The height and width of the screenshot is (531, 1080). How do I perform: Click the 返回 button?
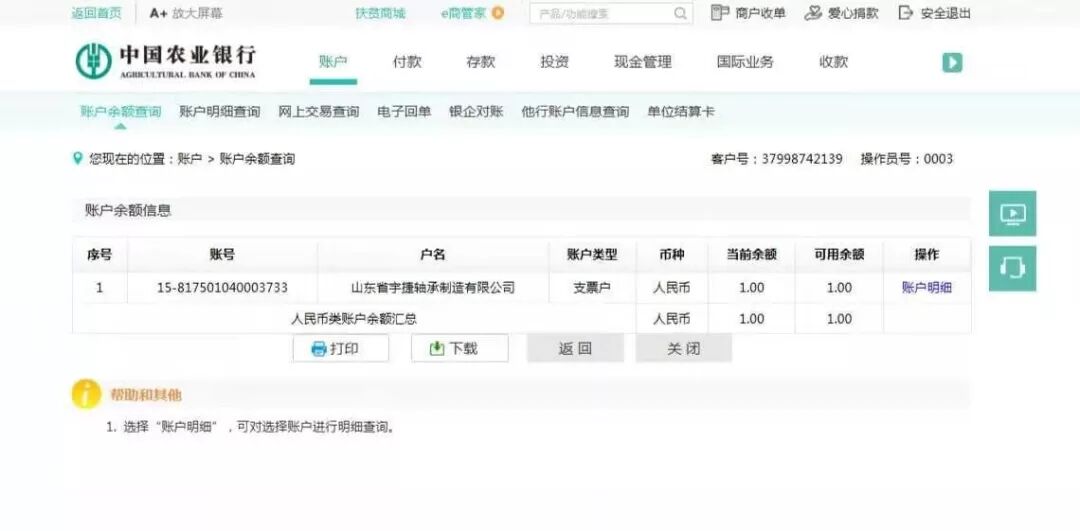[575, 348]
